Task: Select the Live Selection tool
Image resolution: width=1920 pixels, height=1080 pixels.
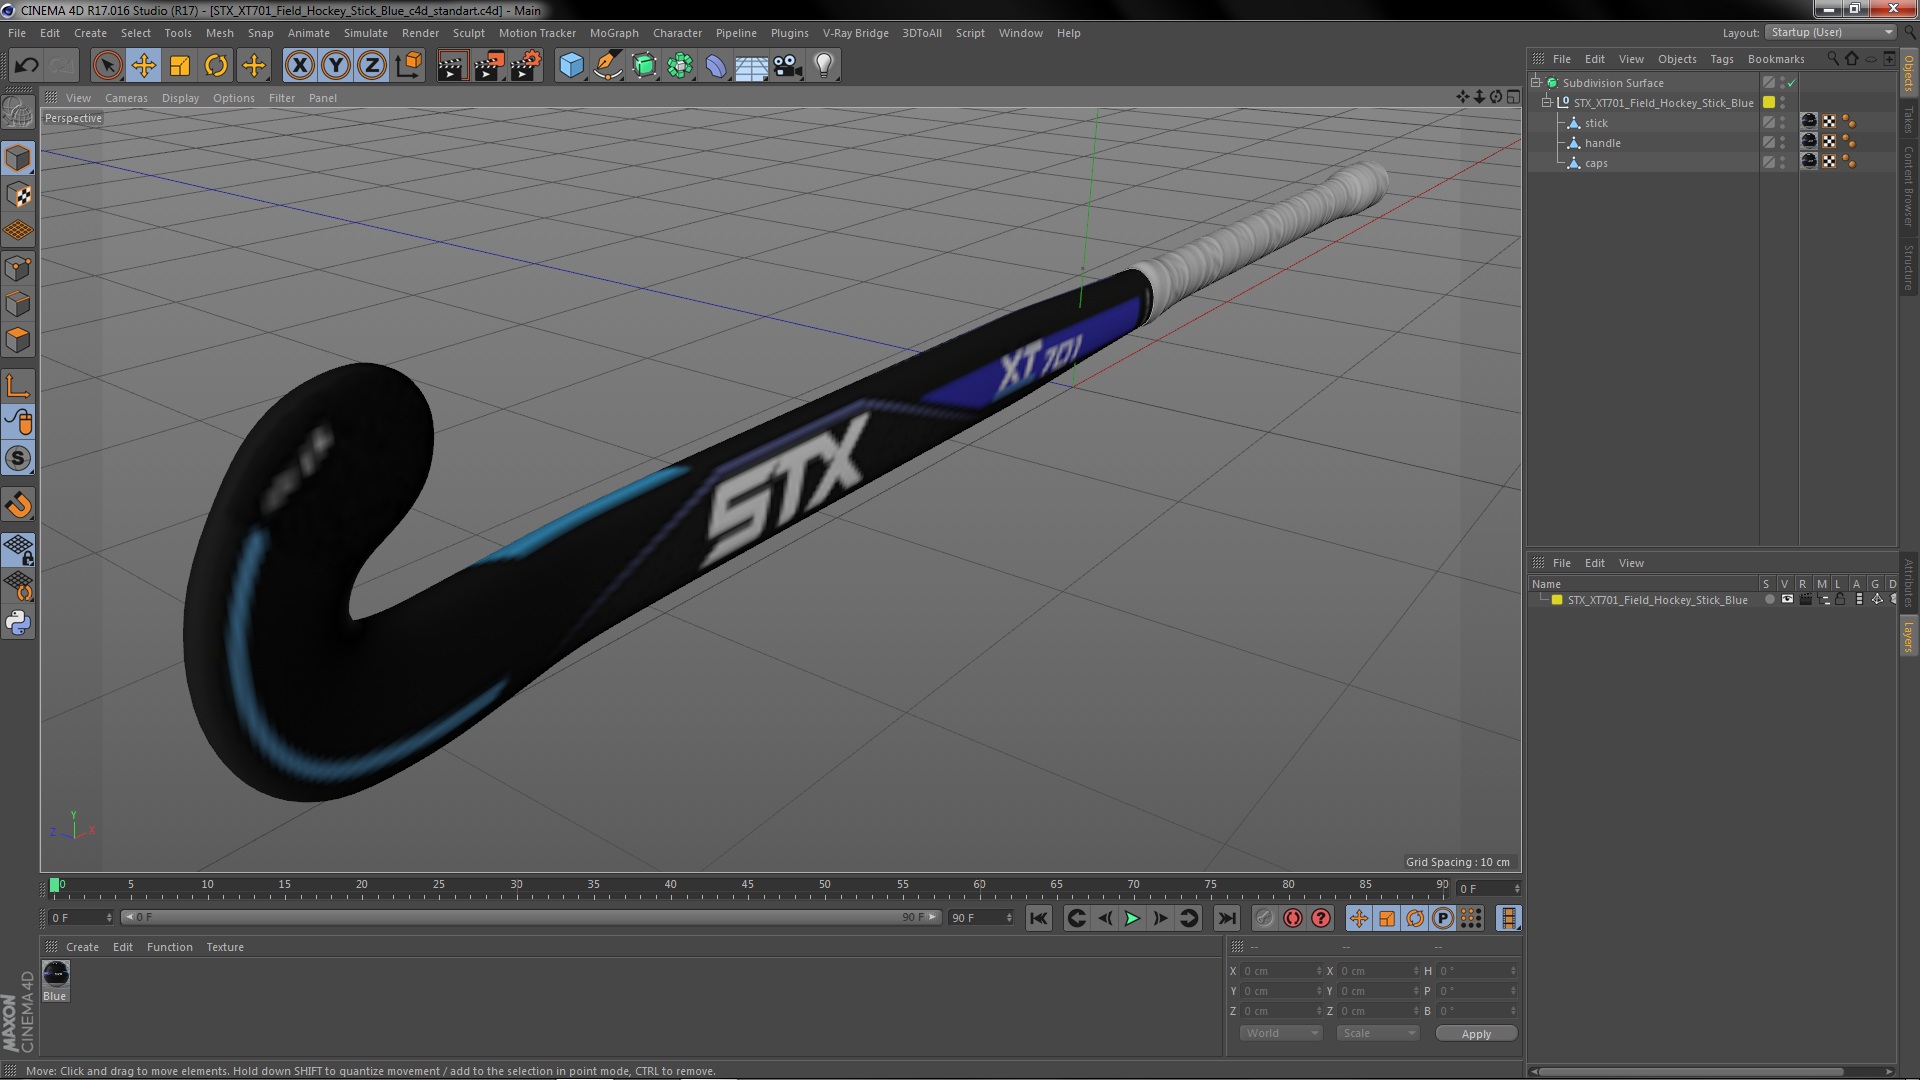Action: pyautogui.click(x=107, y=66)
